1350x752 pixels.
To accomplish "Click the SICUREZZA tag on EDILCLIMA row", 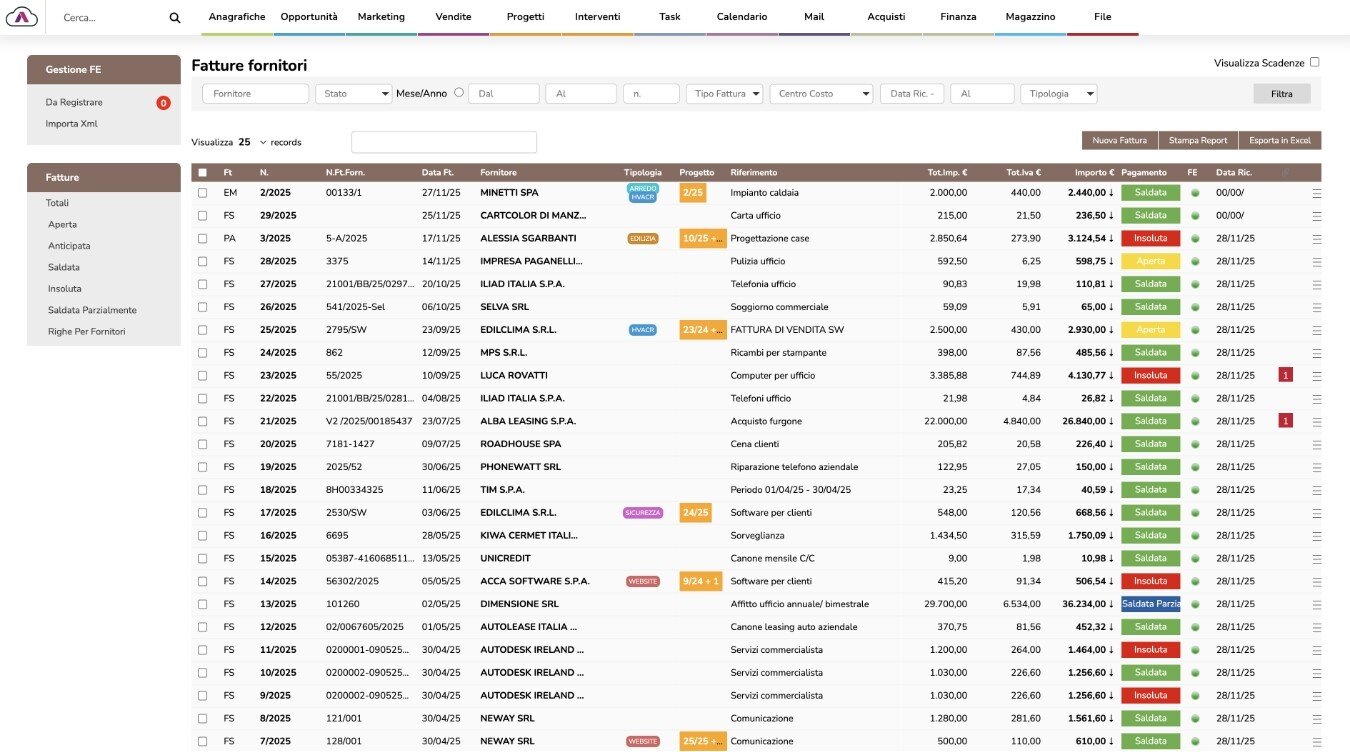I will pos(642,513).
